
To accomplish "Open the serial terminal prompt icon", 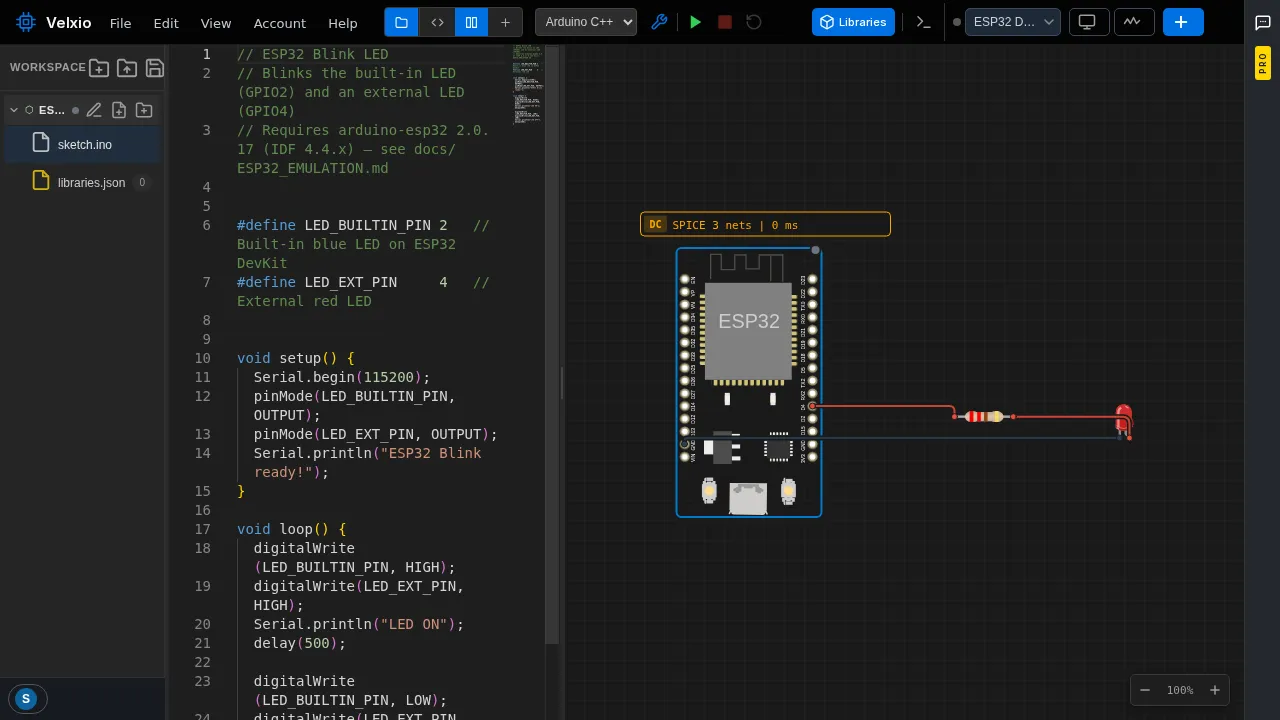I will point(924,22).
